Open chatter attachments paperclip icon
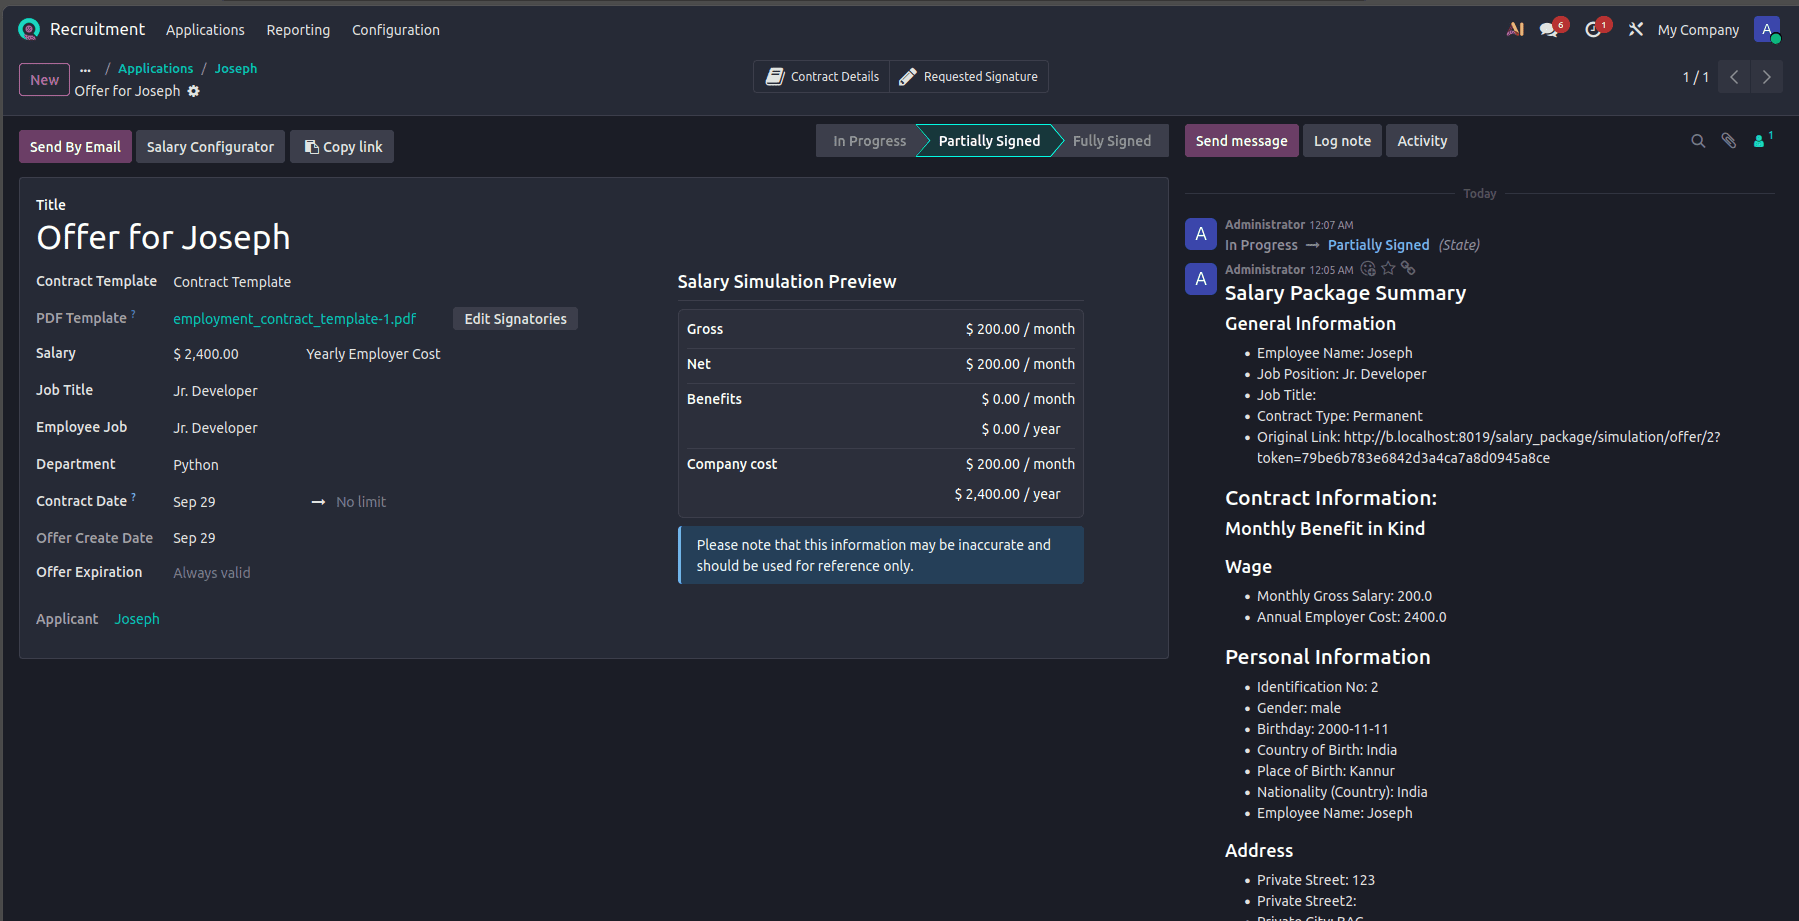1799x921 pixels. (1728, 141)
